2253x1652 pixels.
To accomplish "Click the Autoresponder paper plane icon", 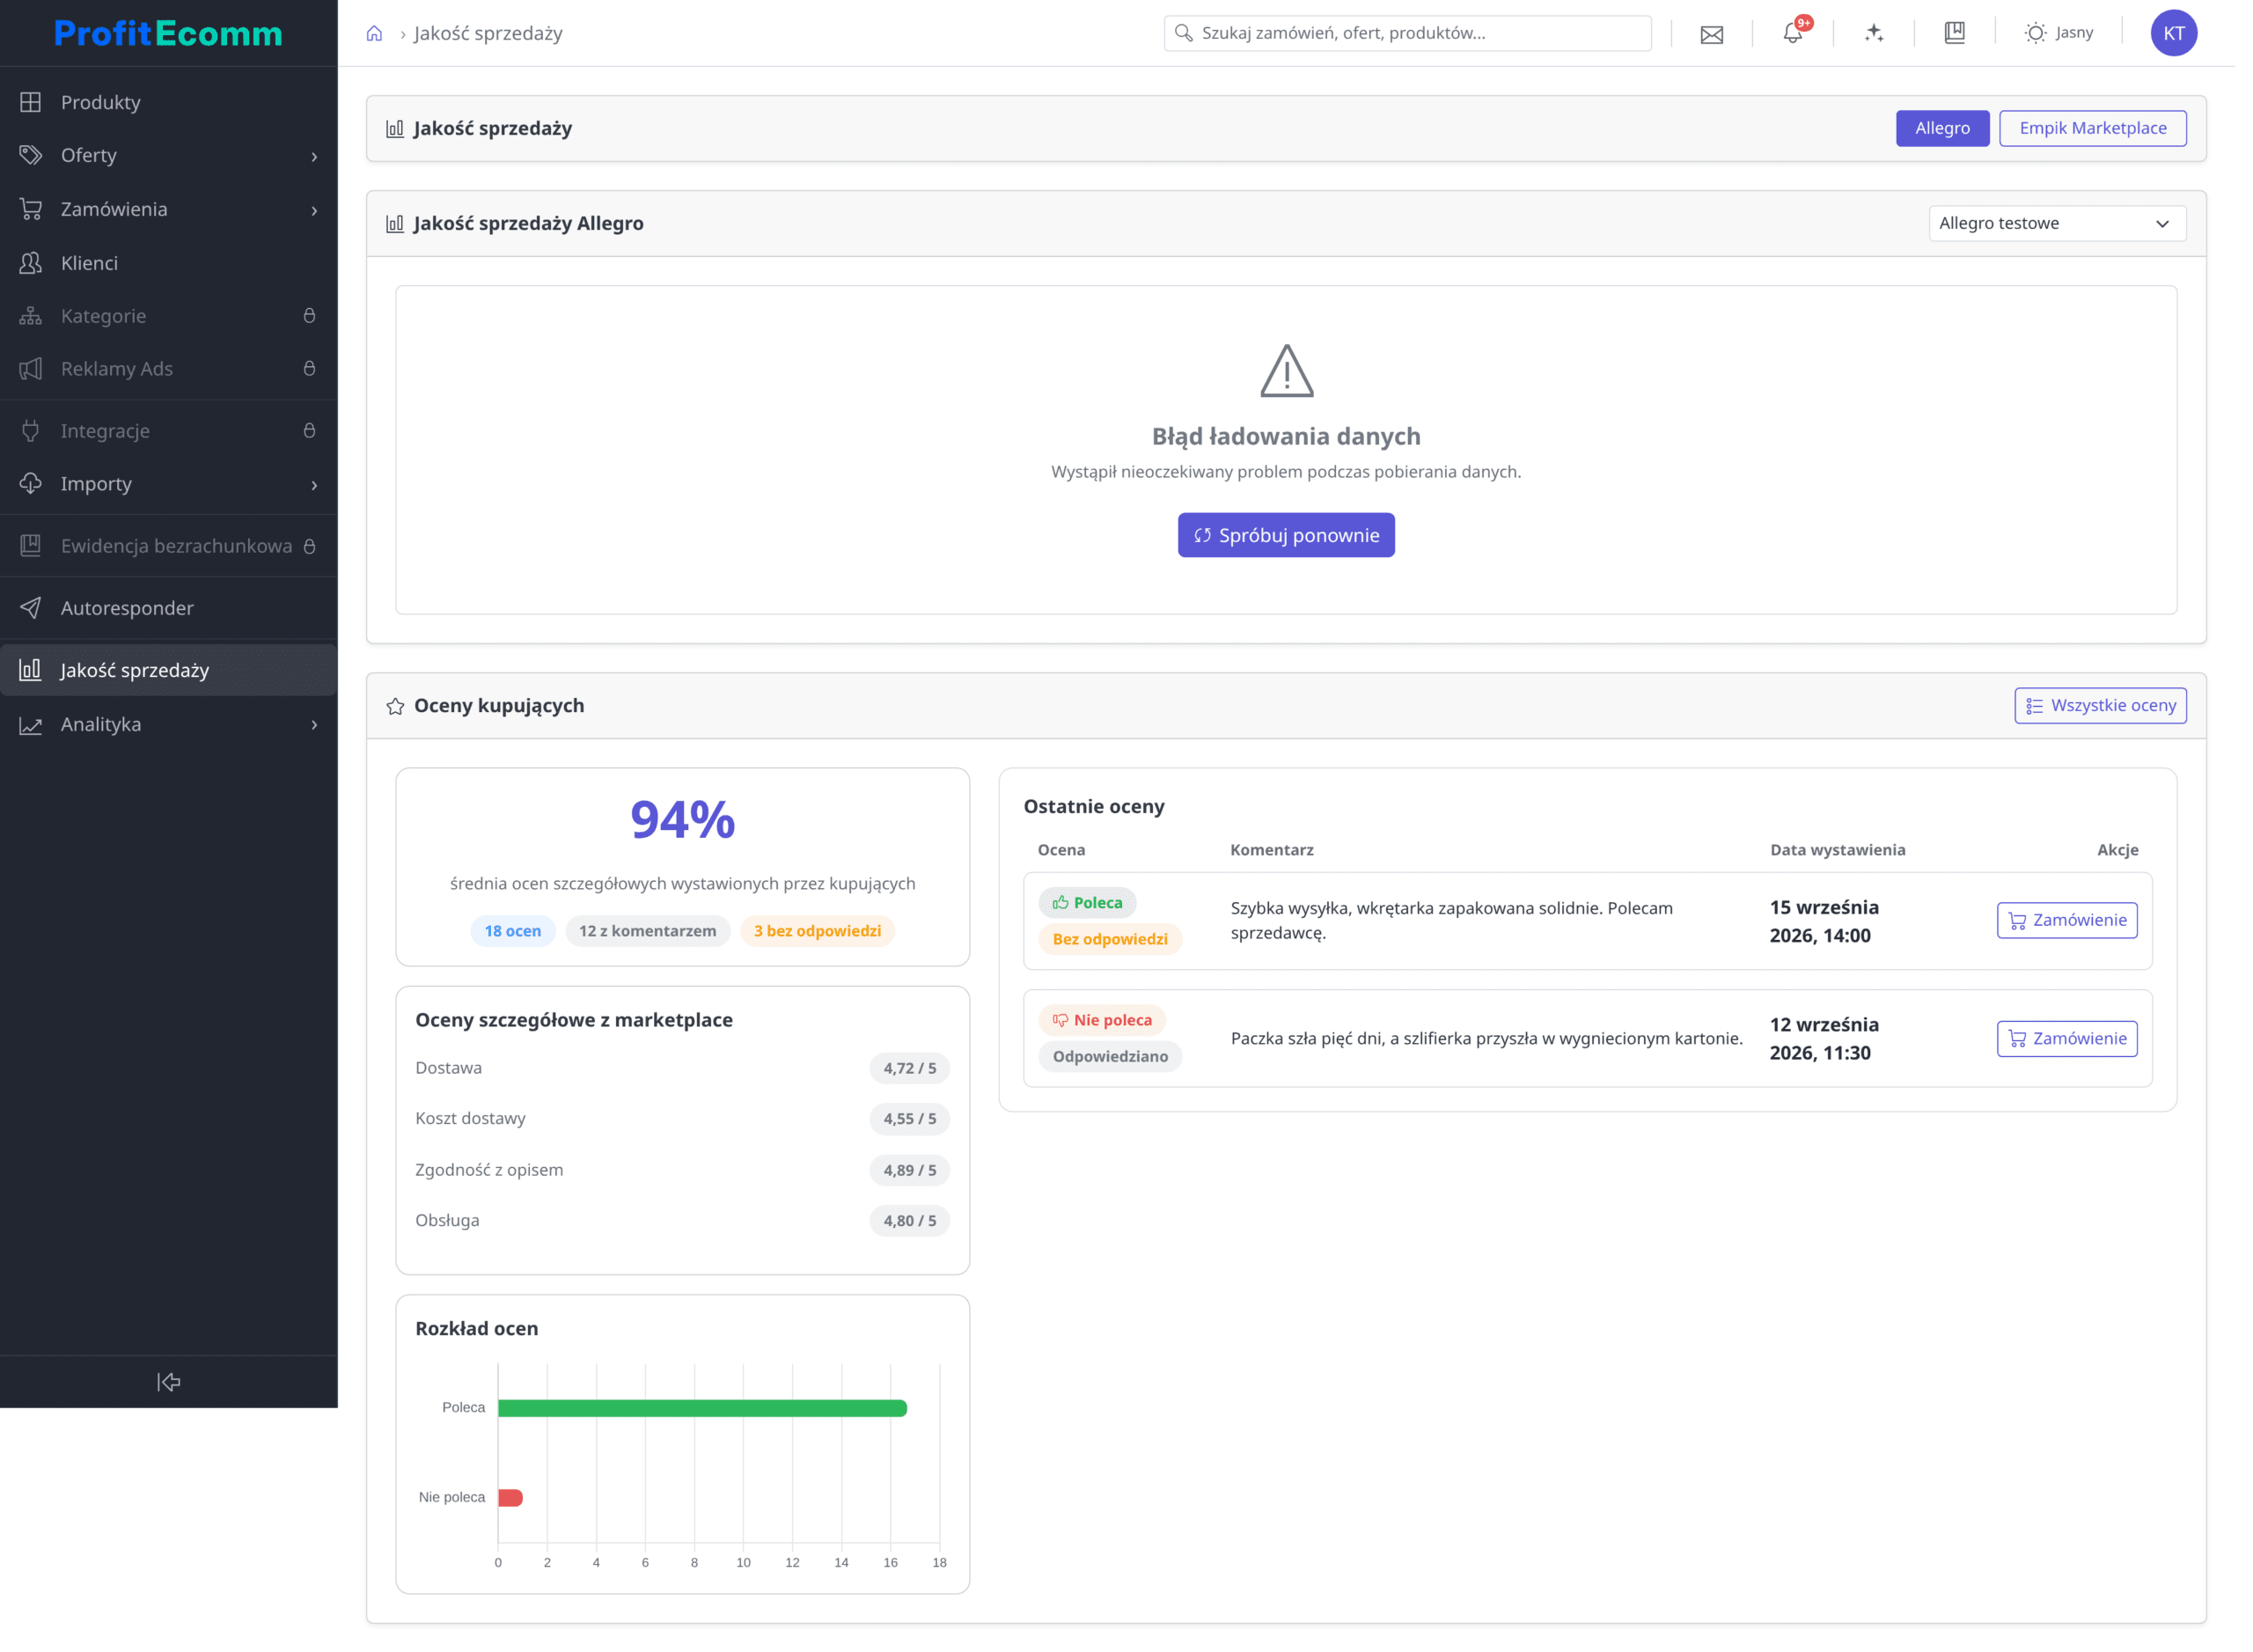I will tap(31, 608).
